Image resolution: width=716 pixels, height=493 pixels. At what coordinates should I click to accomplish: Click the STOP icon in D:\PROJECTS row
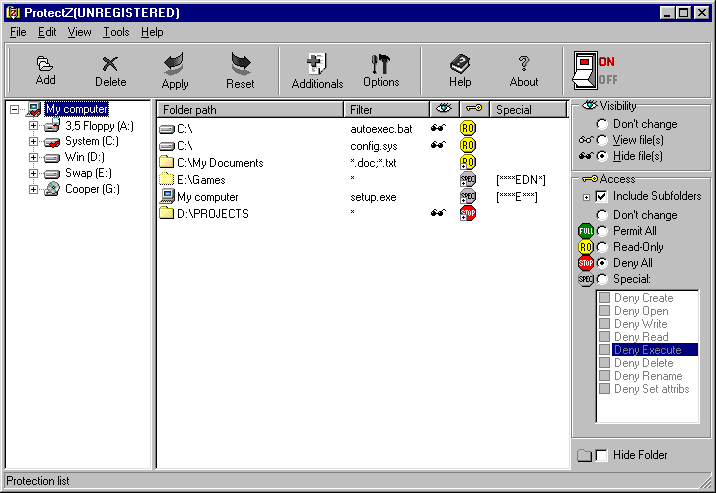[468, 213]
